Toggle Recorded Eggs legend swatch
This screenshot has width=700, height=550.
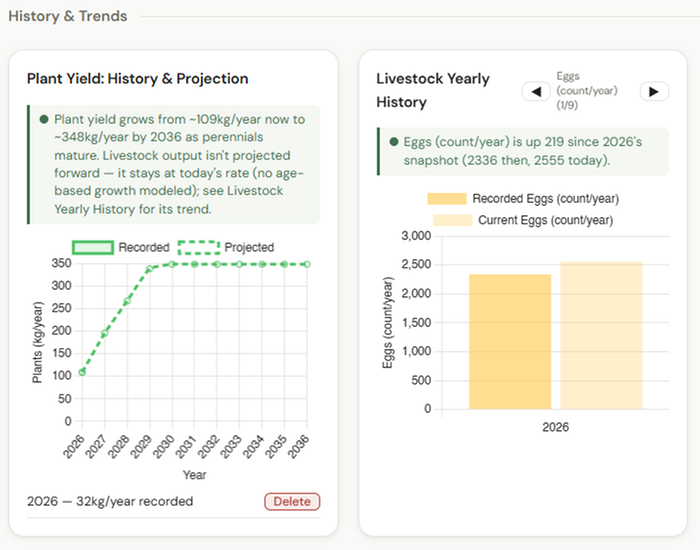tap(447, 199)
